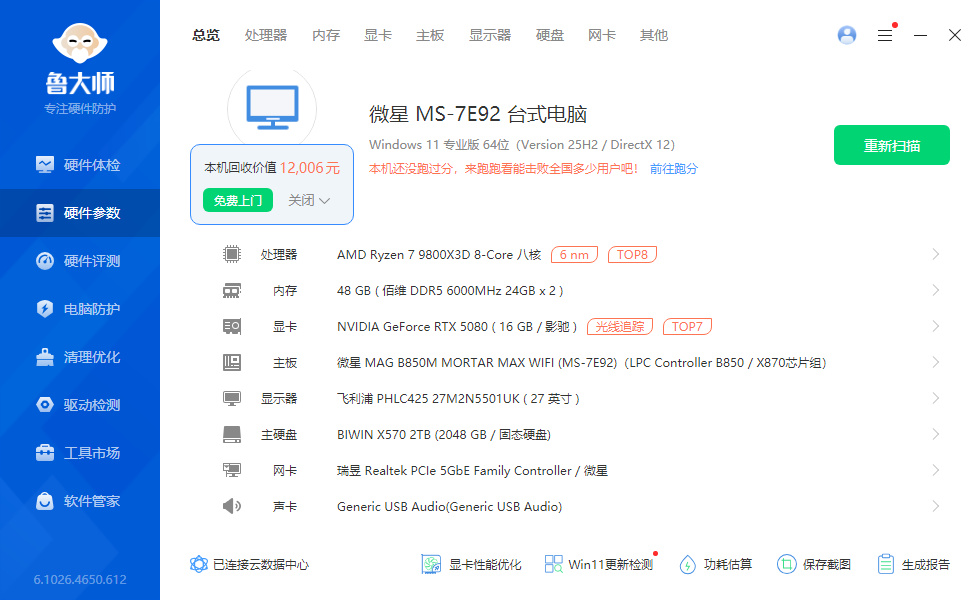Expand the 显示器 row chevron

click(936, 398)
